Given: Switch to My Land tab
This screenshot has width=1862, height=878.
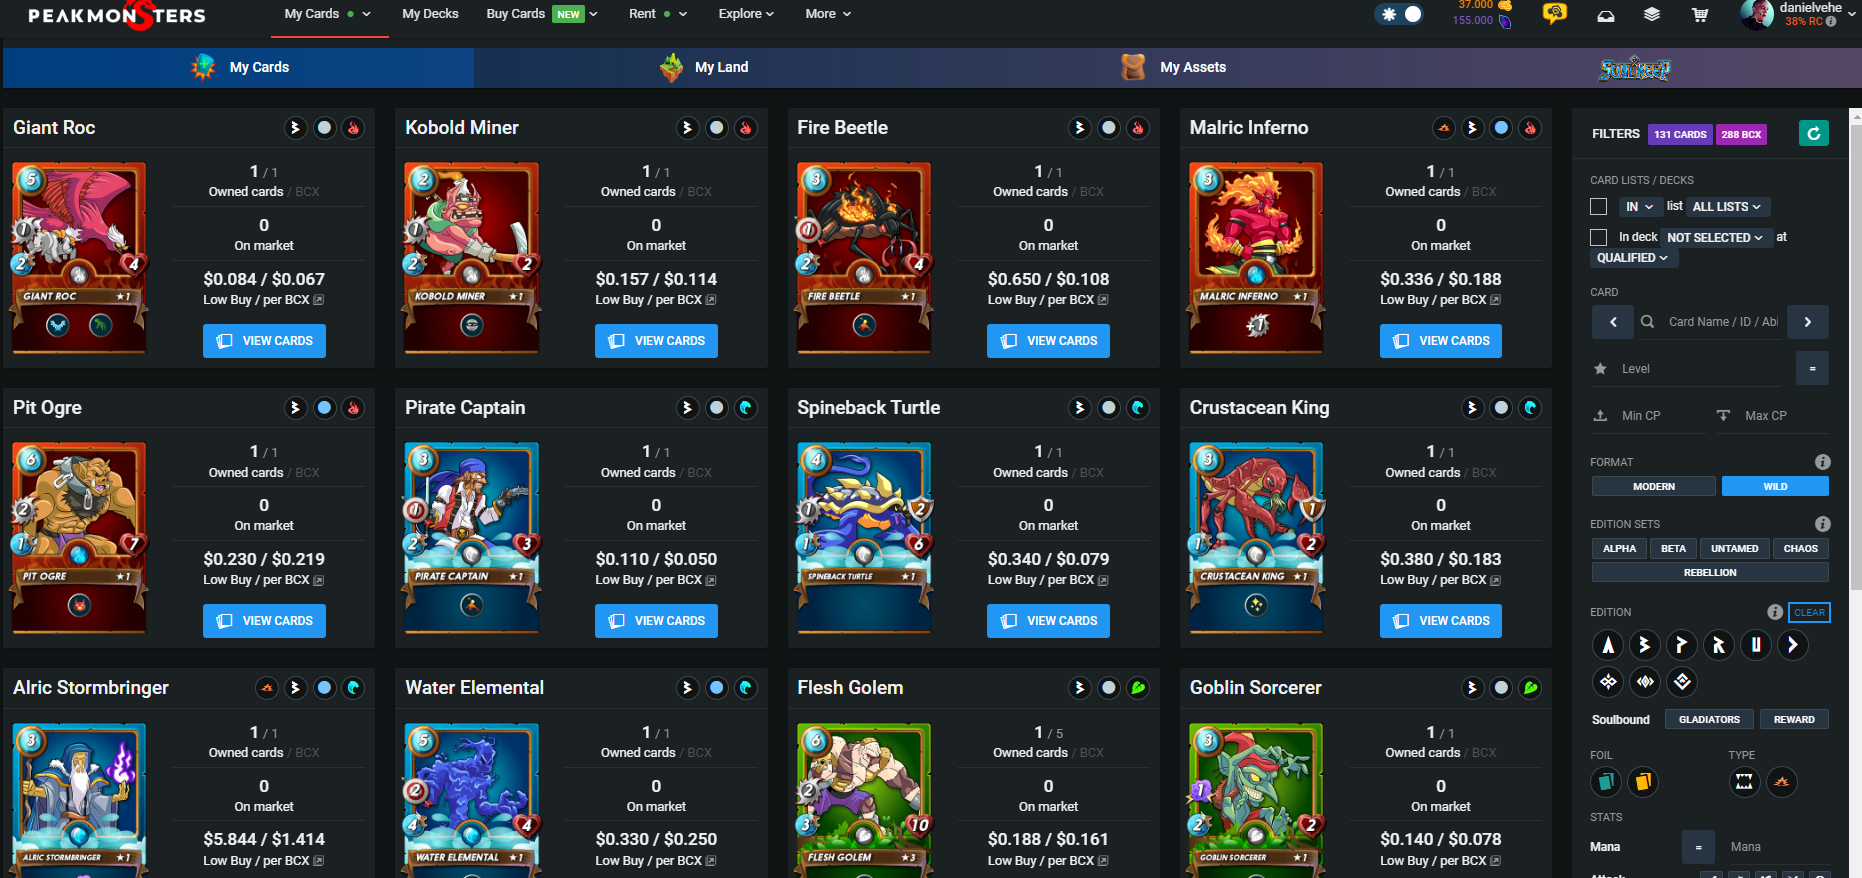Looking at the screenshot, I should click(704, 67).
